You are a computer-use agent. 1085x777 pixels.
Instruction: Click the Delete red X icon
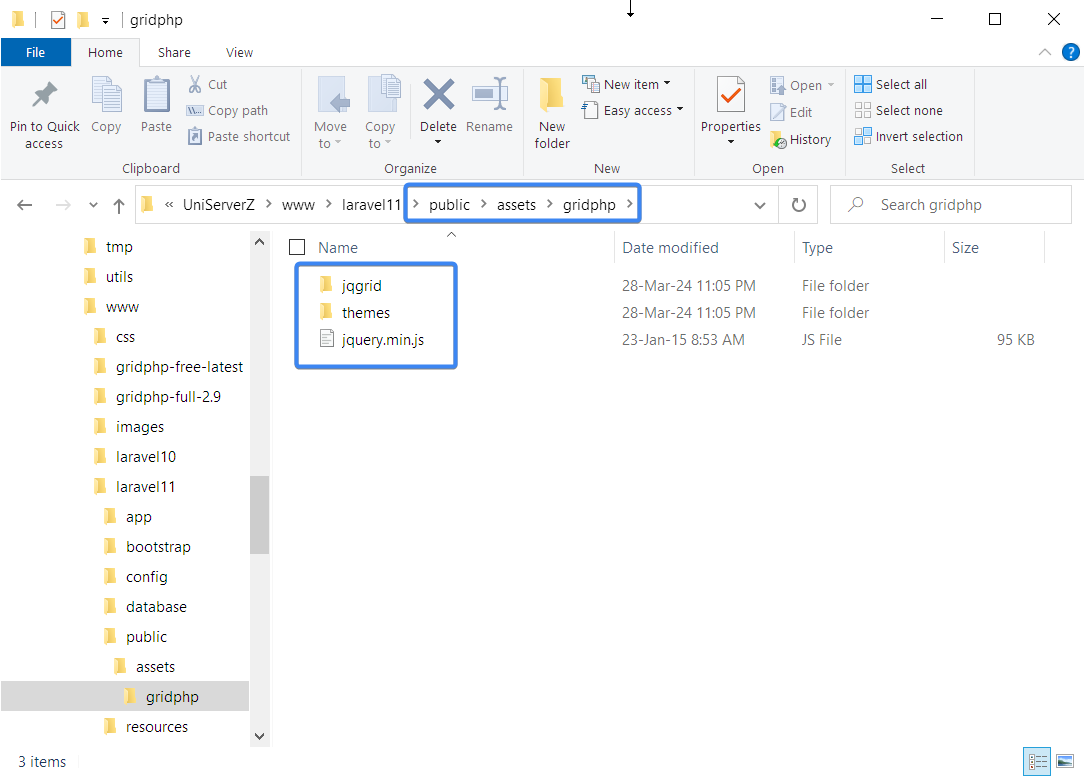click(x=438, y=96)
